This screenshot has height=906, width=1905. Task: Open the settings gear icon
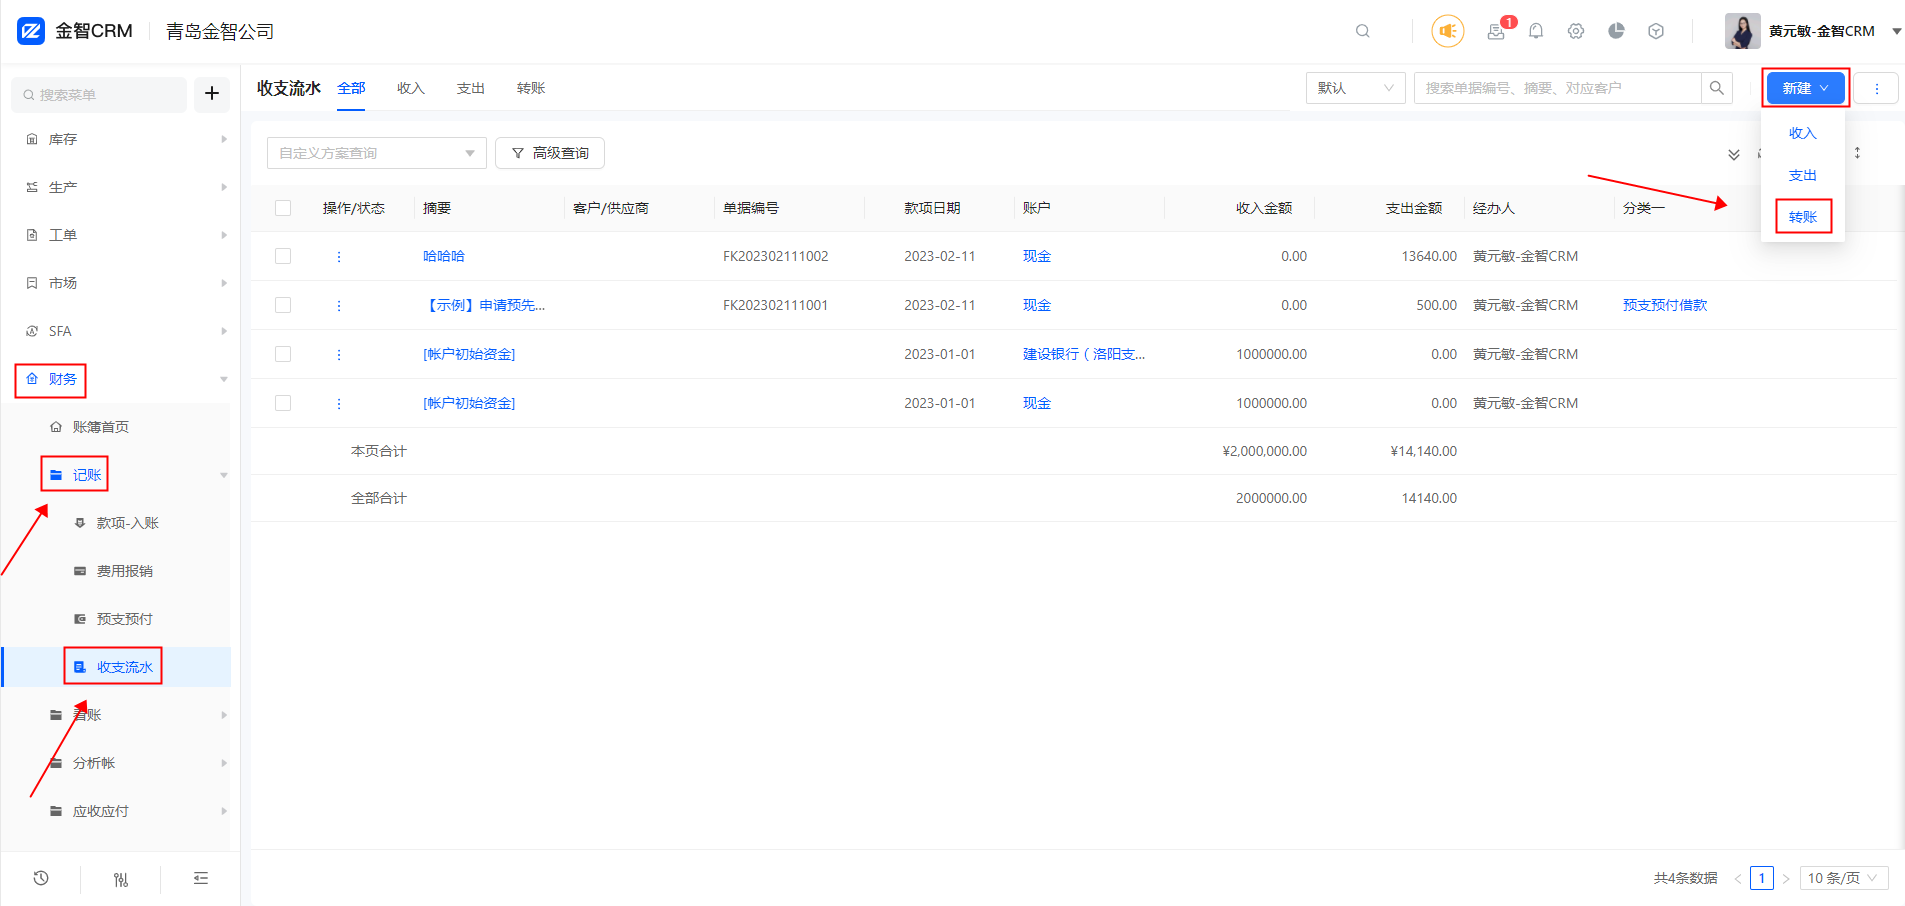(x=1576, y=31)
